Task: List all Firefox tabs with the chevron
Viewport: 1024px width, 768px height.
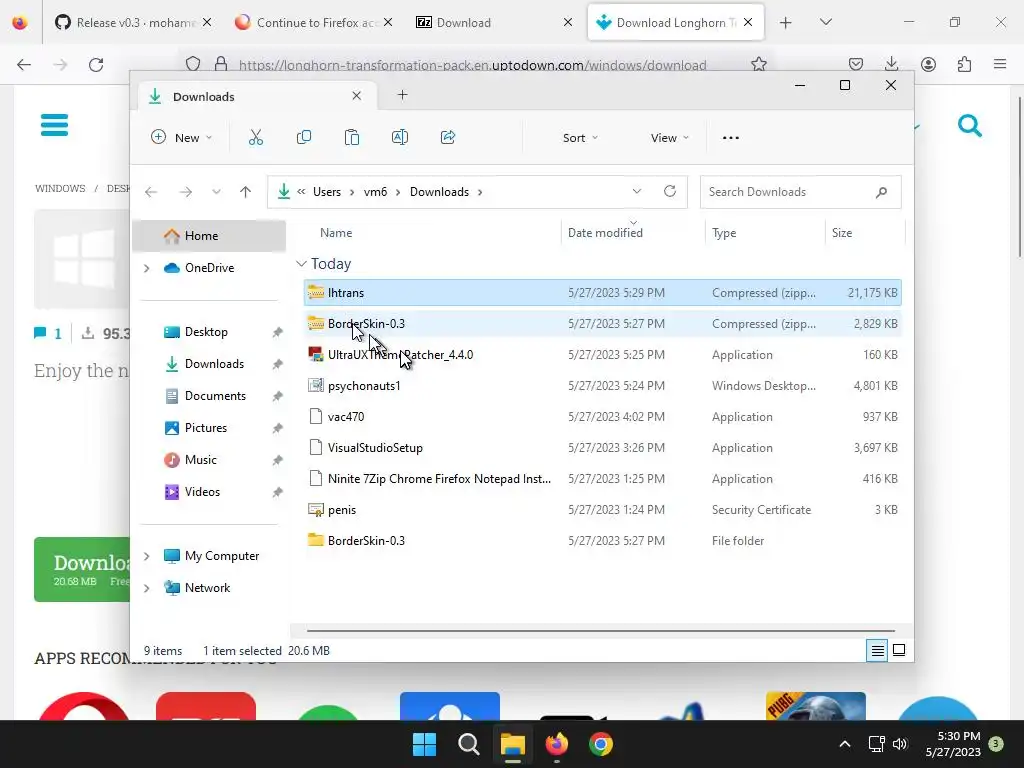Action: (x=825, y=22)
